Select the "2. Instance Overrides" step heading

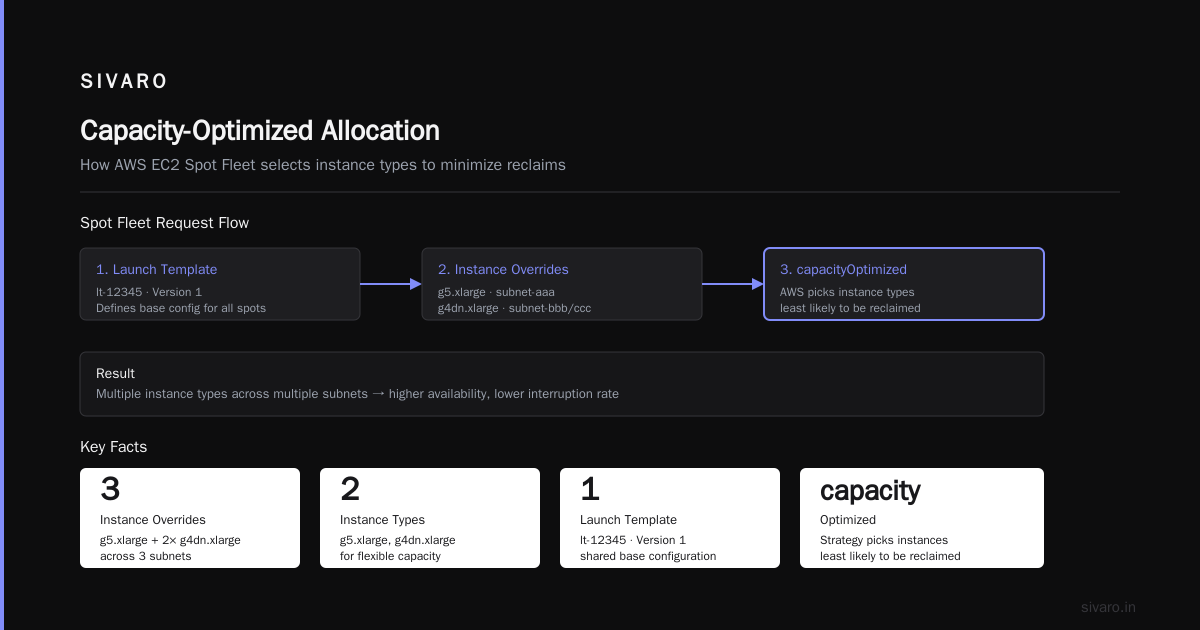(503, 270)
